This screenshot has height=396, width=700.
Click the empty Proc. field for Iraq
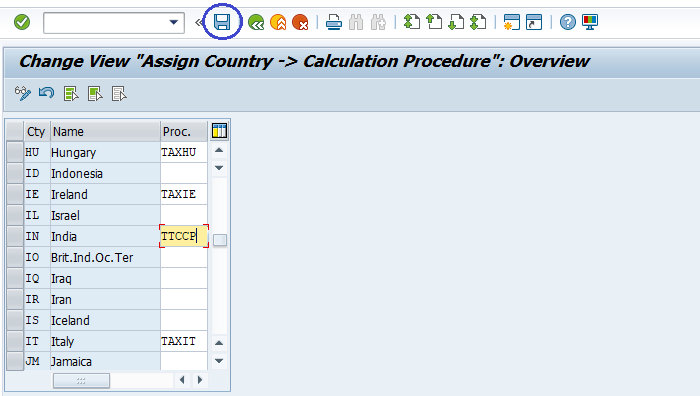coord(184,278)
